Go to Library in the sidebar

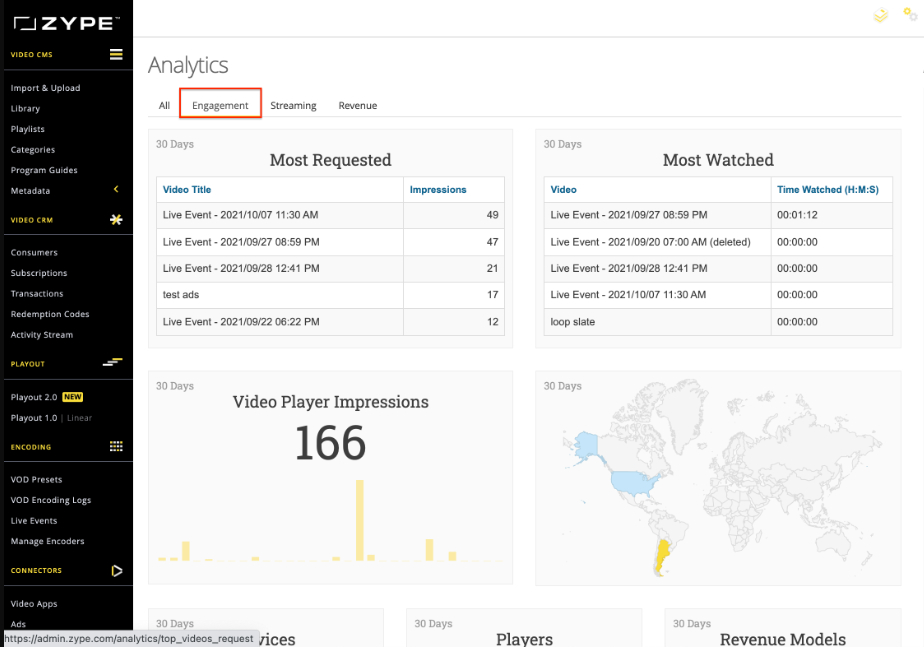25,108
